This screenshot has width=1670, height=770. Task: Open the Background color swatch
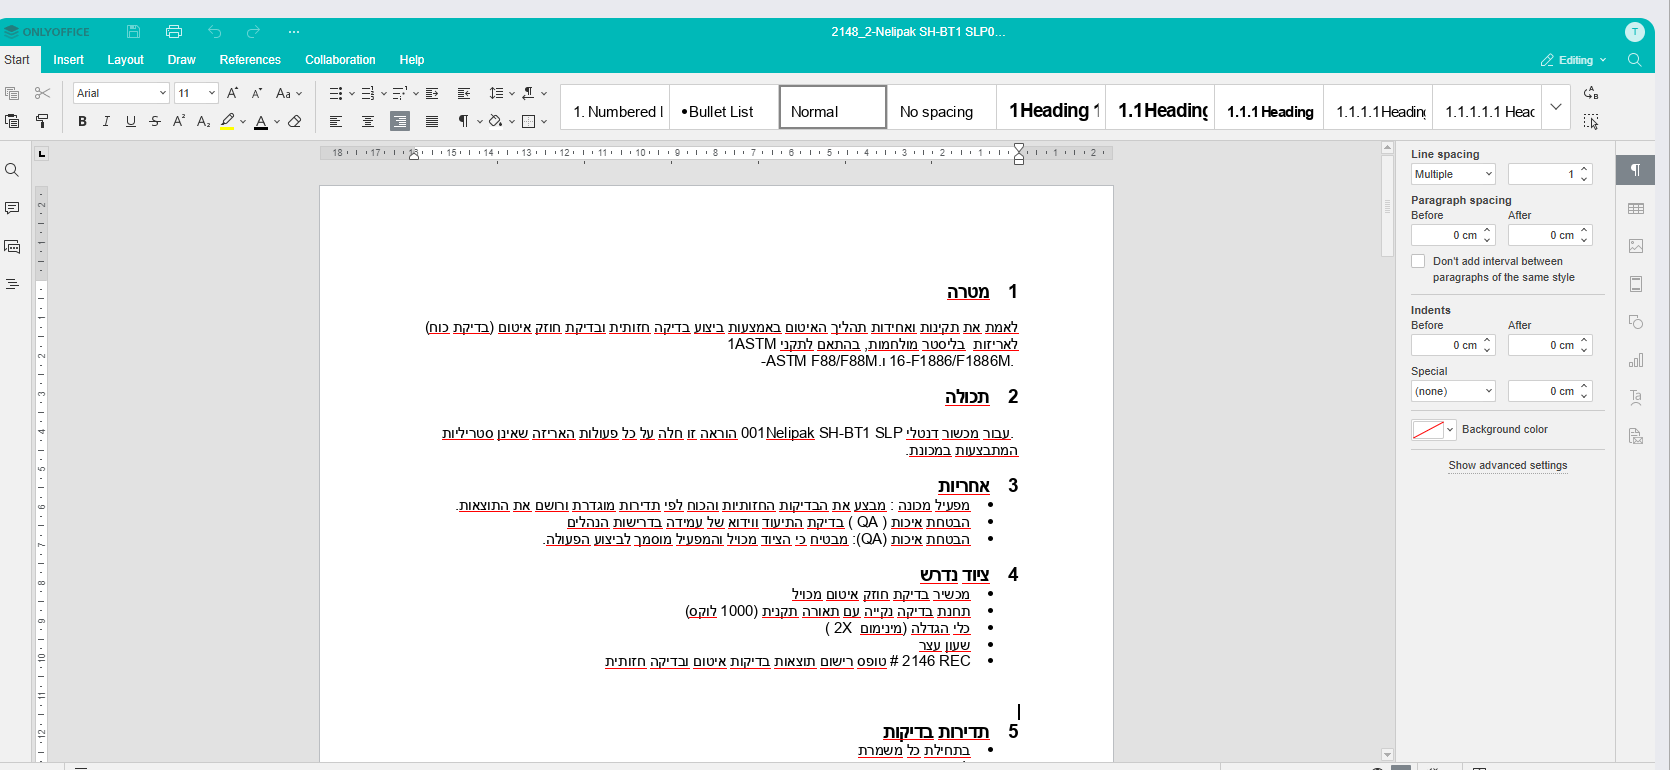tap(1433, 430)
